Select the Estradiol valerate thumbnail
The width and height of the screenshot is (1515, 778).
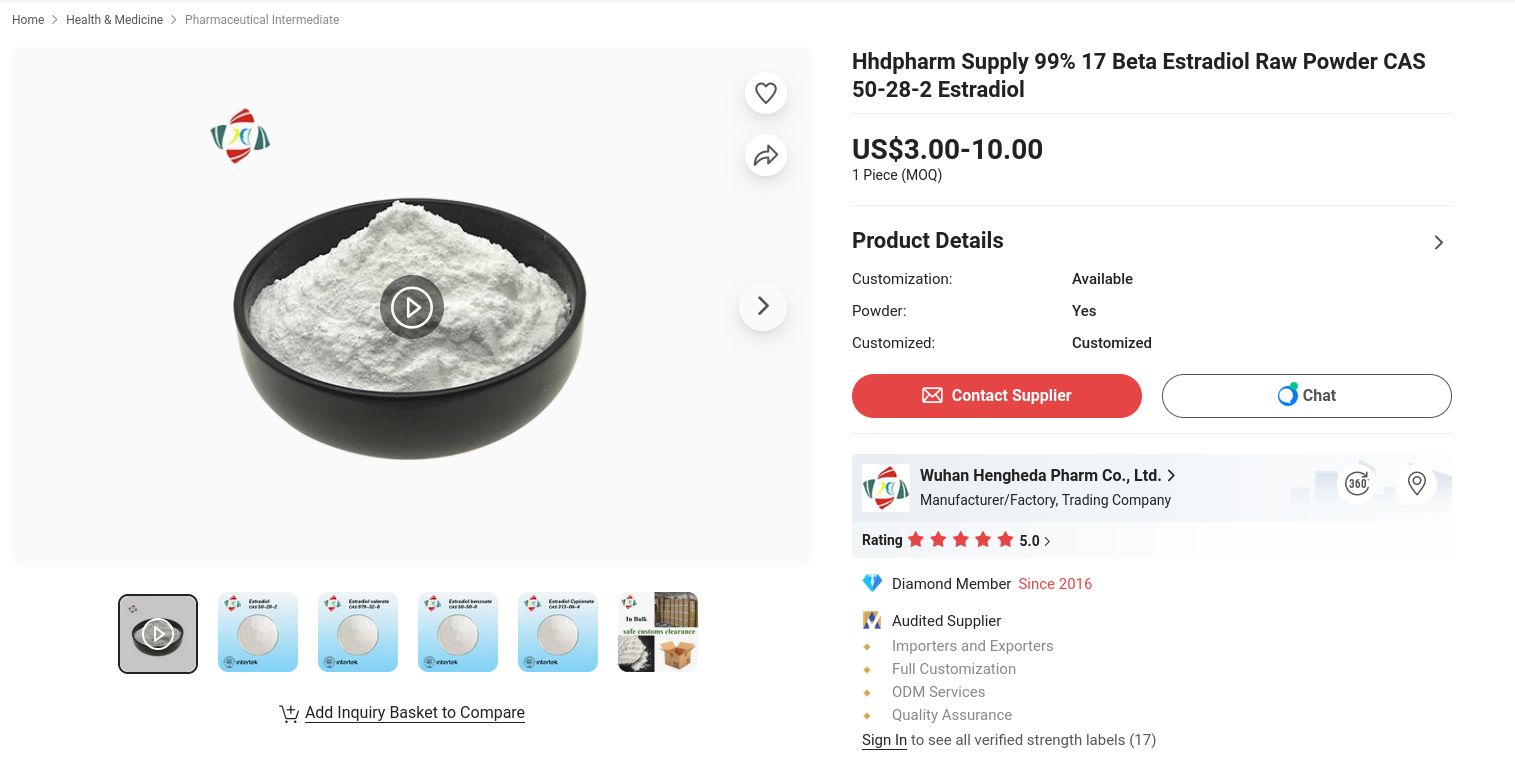coord(358,632)
